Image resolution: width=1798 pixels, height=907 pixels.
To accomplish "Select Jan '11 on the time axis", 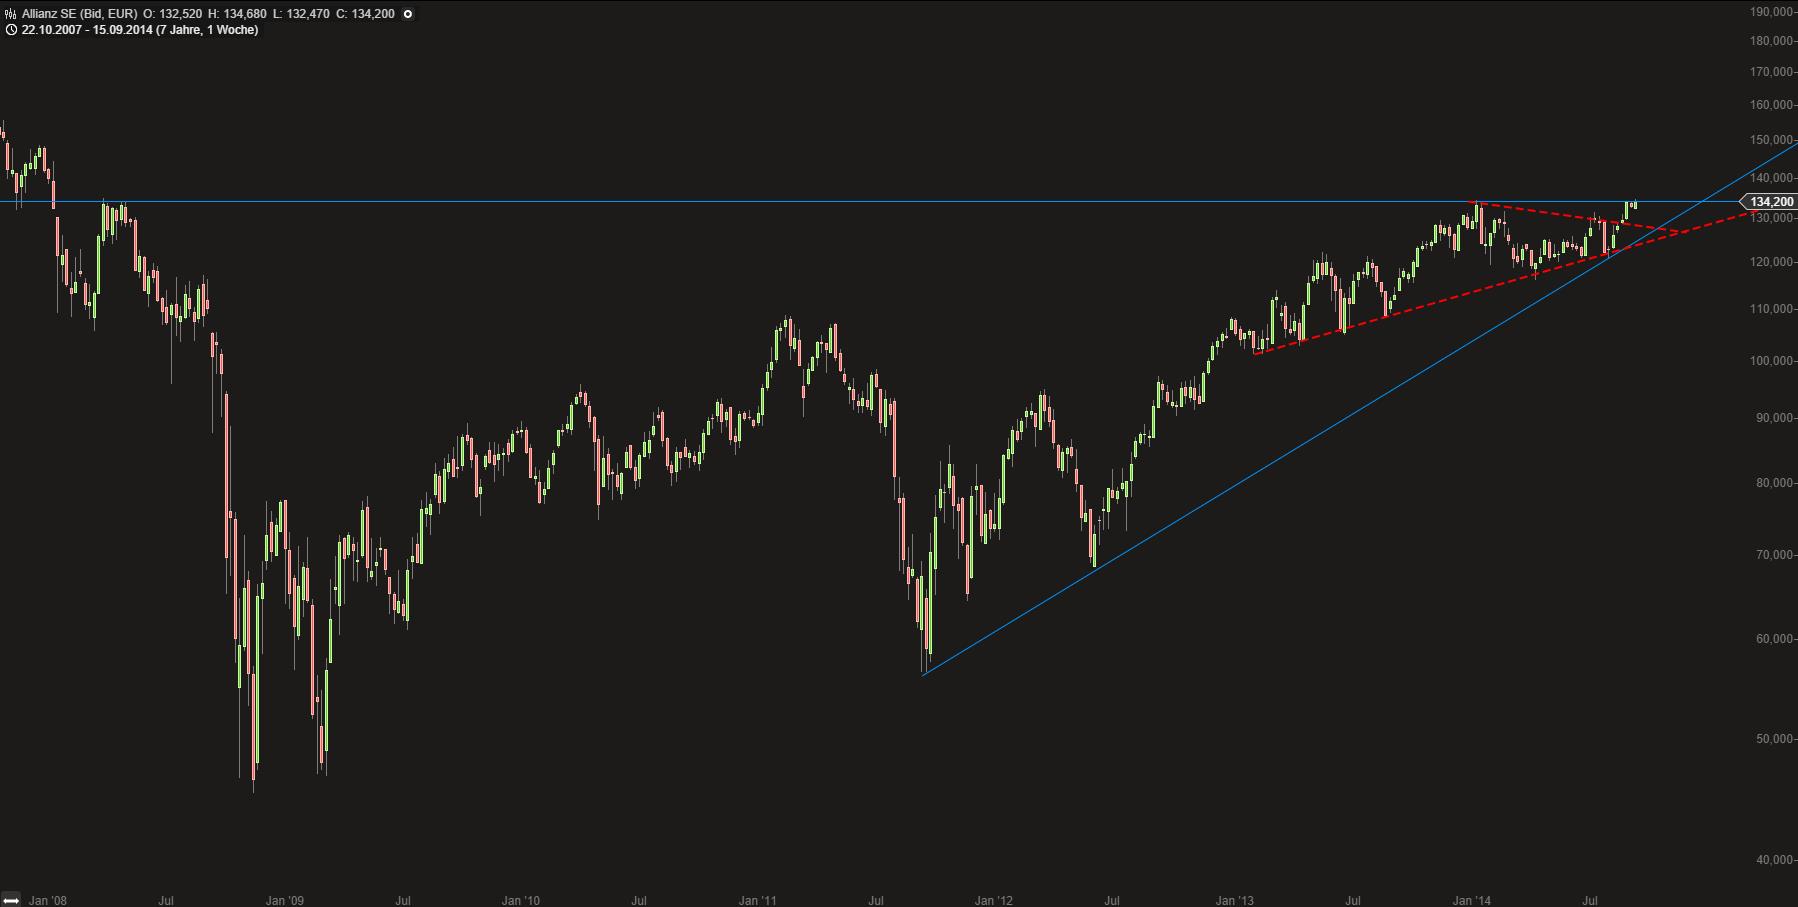I will 757,900.
